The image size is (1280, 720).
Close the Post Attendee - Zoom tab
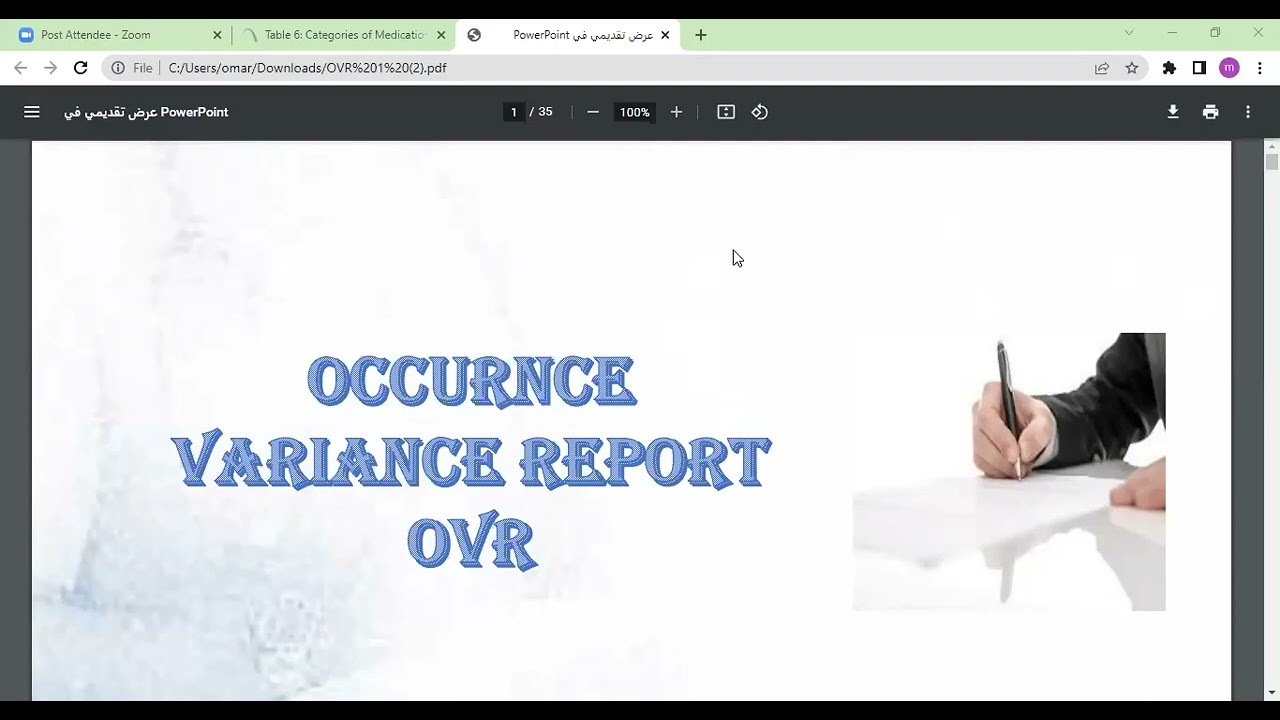217,35
